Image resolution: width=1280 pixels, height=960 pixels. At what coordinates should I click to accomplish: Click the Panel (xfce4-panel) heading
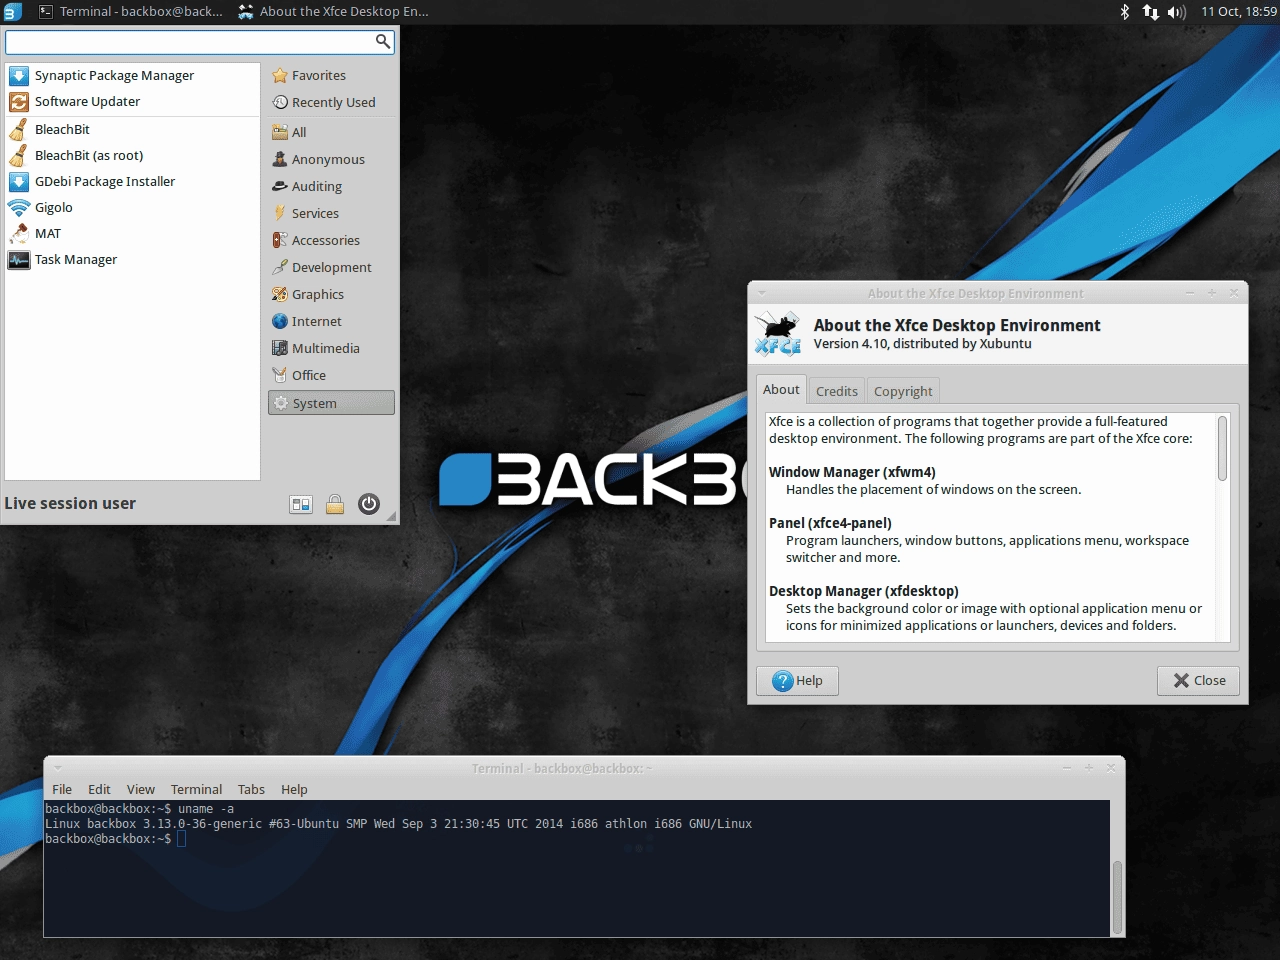(830, 523)
